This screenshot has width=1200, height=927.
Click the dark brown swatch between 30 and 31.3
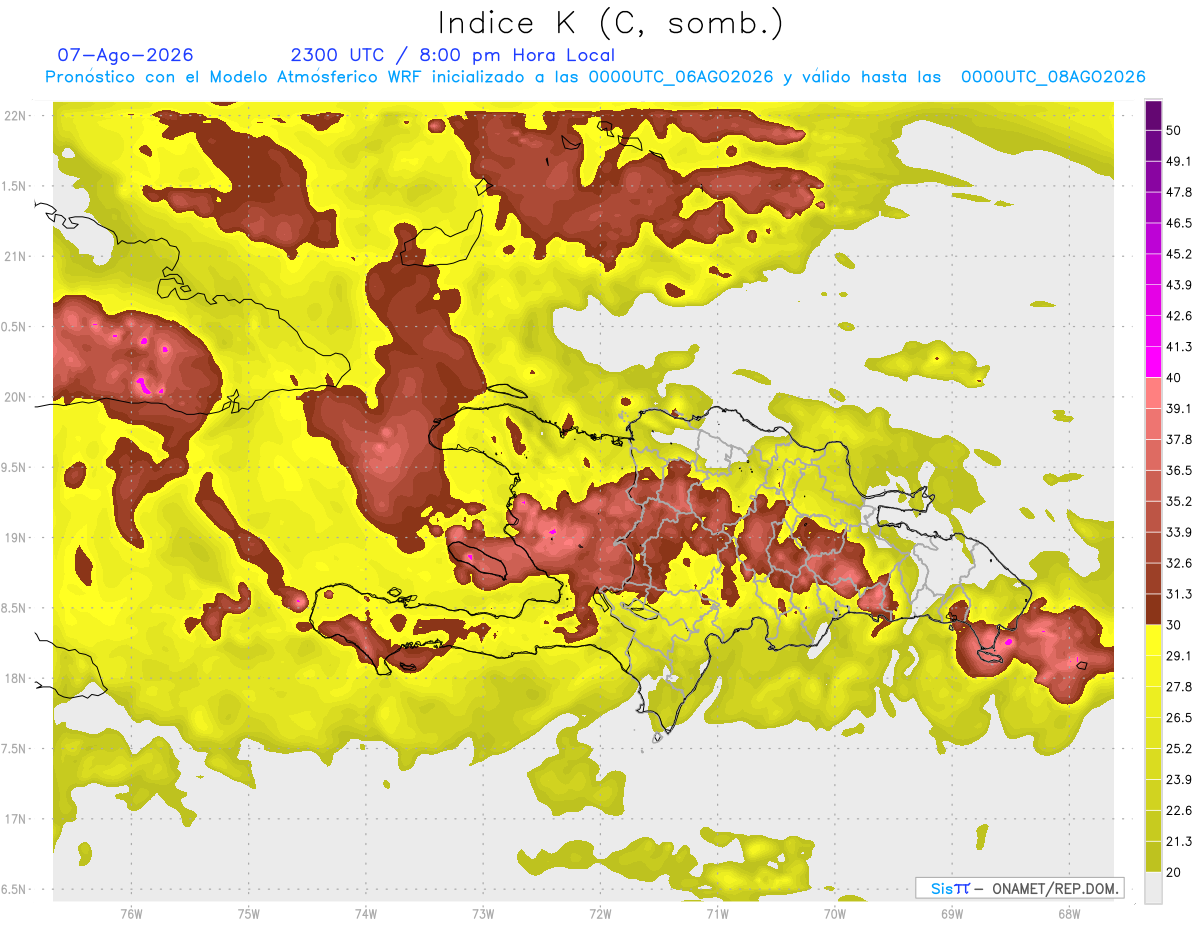tap(1153, 609)
